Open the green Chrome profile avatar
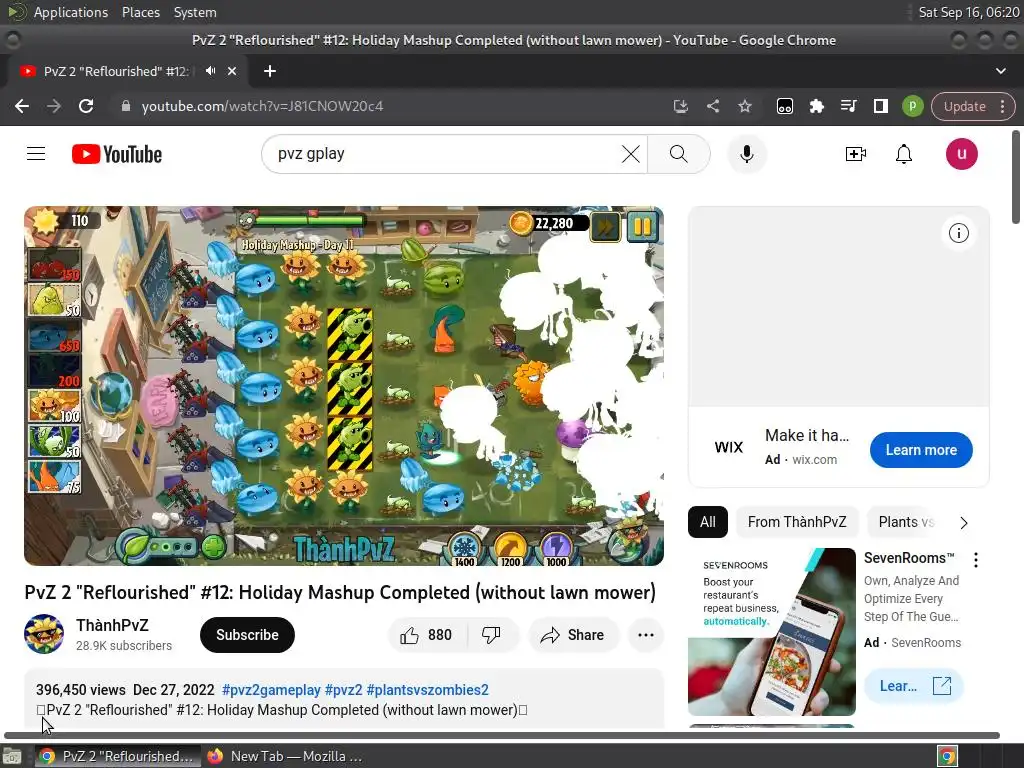This screenshot has height=768, width=1024. tap(912, 106)
